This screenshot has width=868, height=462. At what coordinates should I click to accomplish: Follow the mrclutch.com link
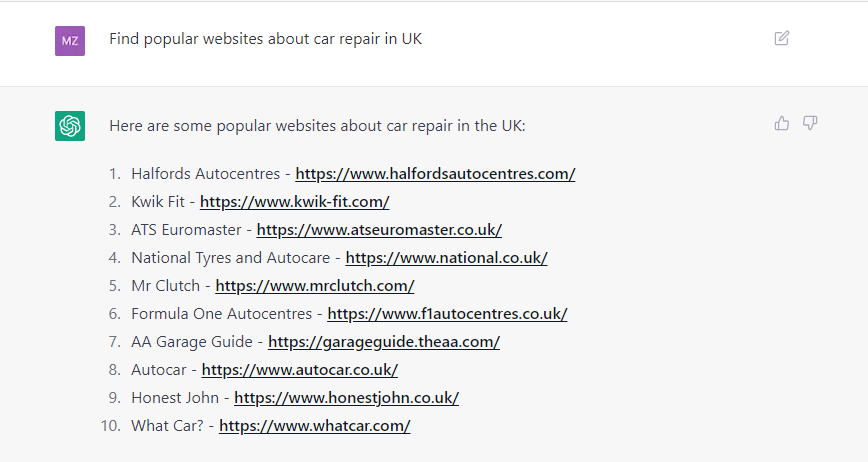click(x=314, y=286)
